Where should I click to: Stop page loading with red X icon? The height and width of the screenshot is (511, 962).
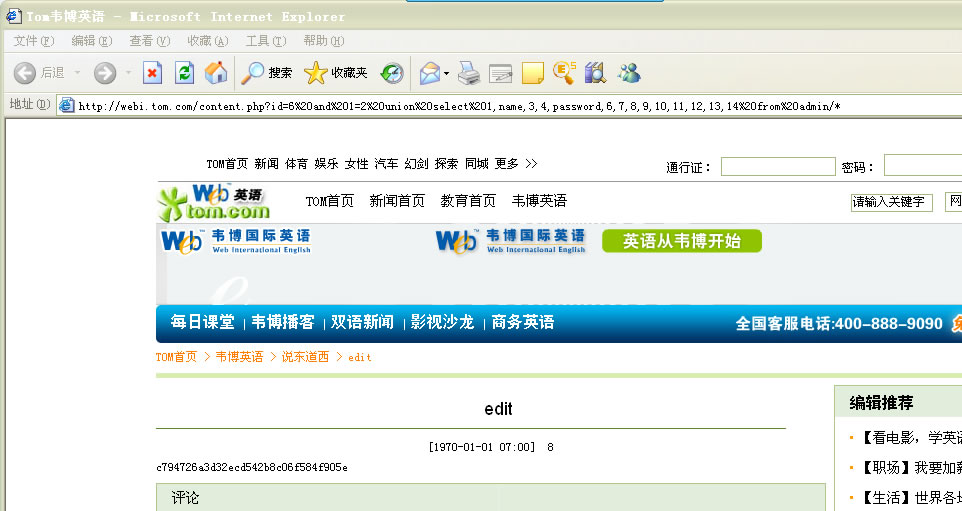152,73
